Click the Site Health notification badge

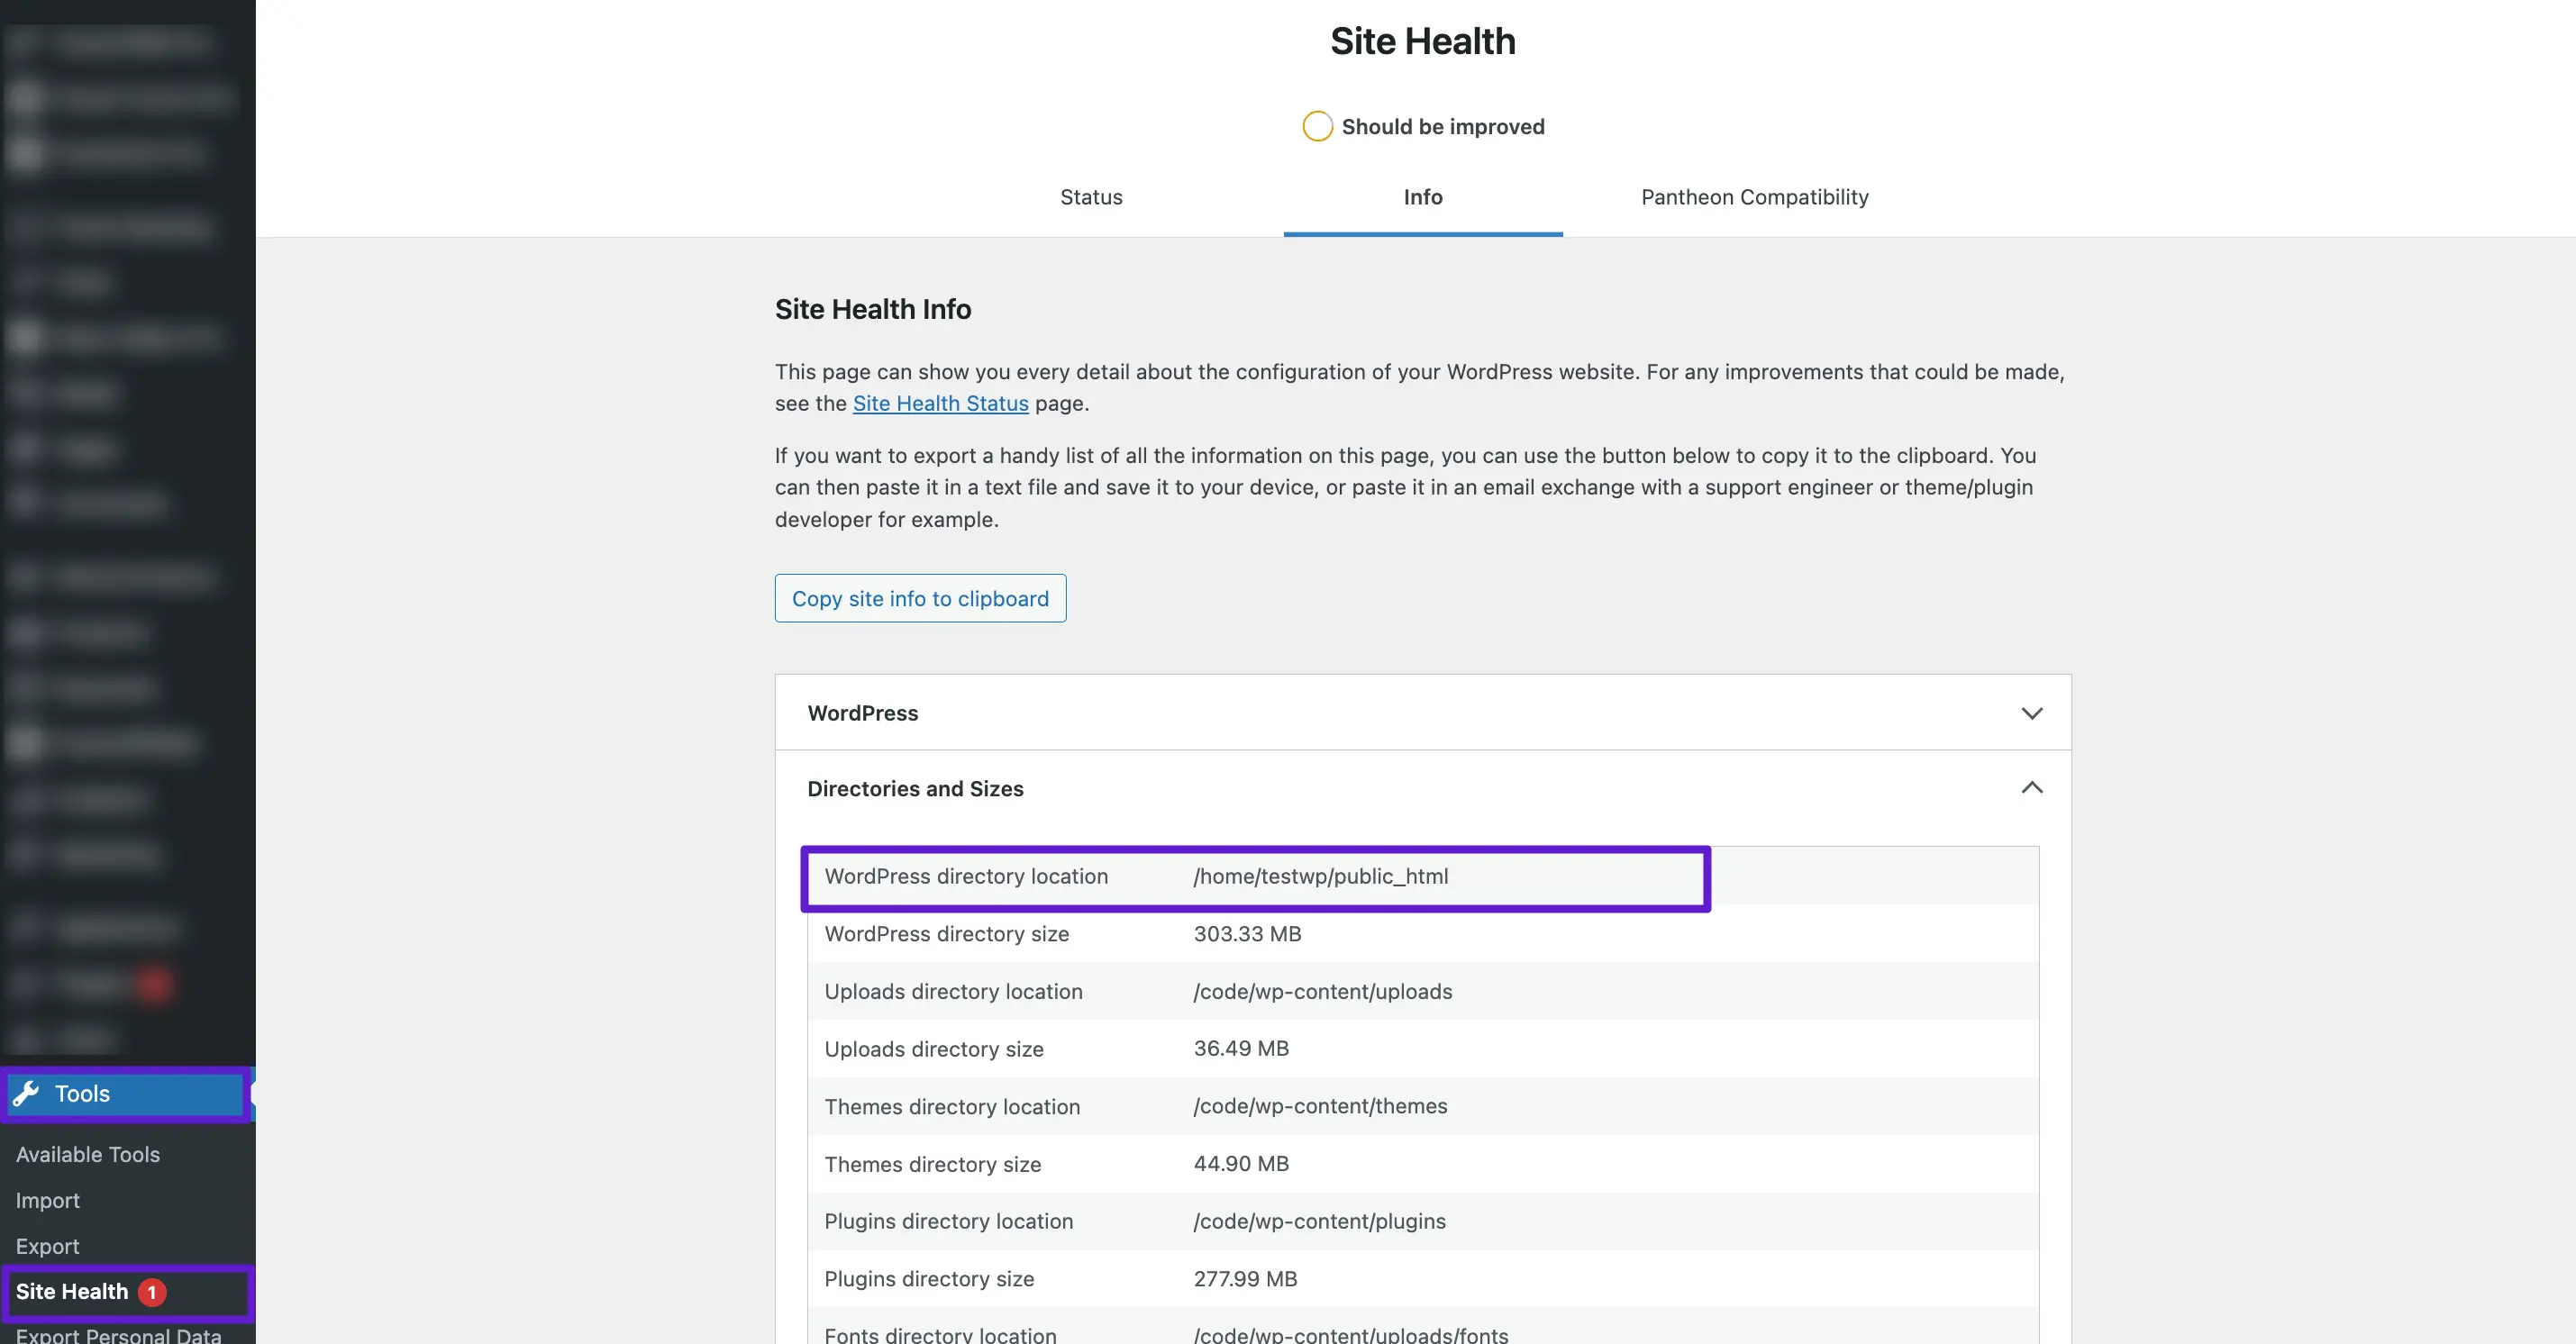(x=152, y=1292)
